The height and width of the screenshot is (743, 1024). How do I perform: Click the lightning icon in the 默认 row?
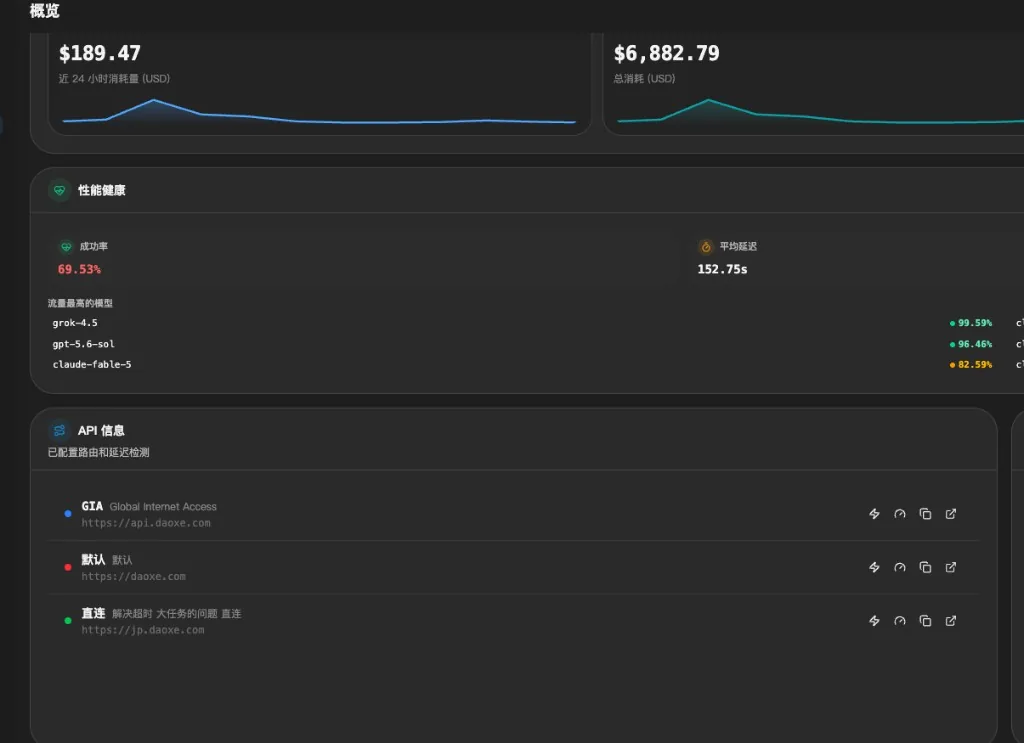point(874,567)
